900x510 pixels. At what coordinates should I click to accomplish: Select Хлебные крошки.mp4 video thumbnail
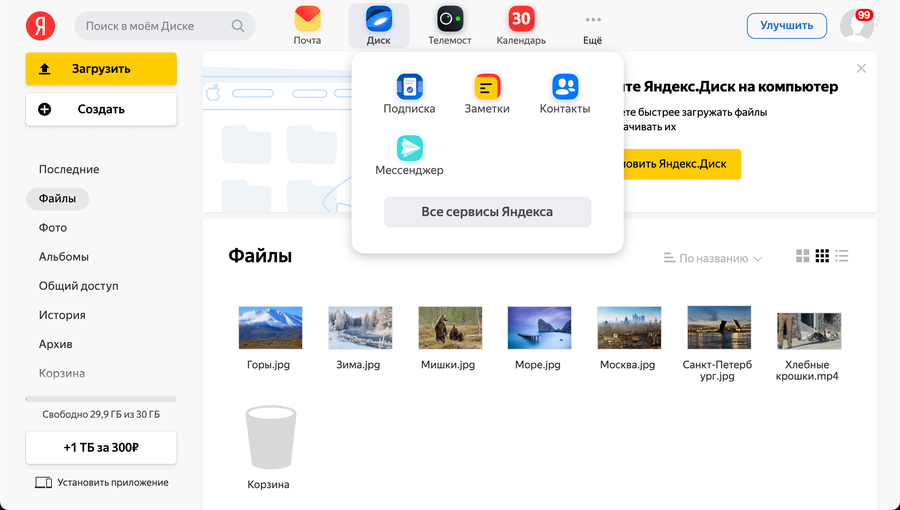[x=809, y=331]
